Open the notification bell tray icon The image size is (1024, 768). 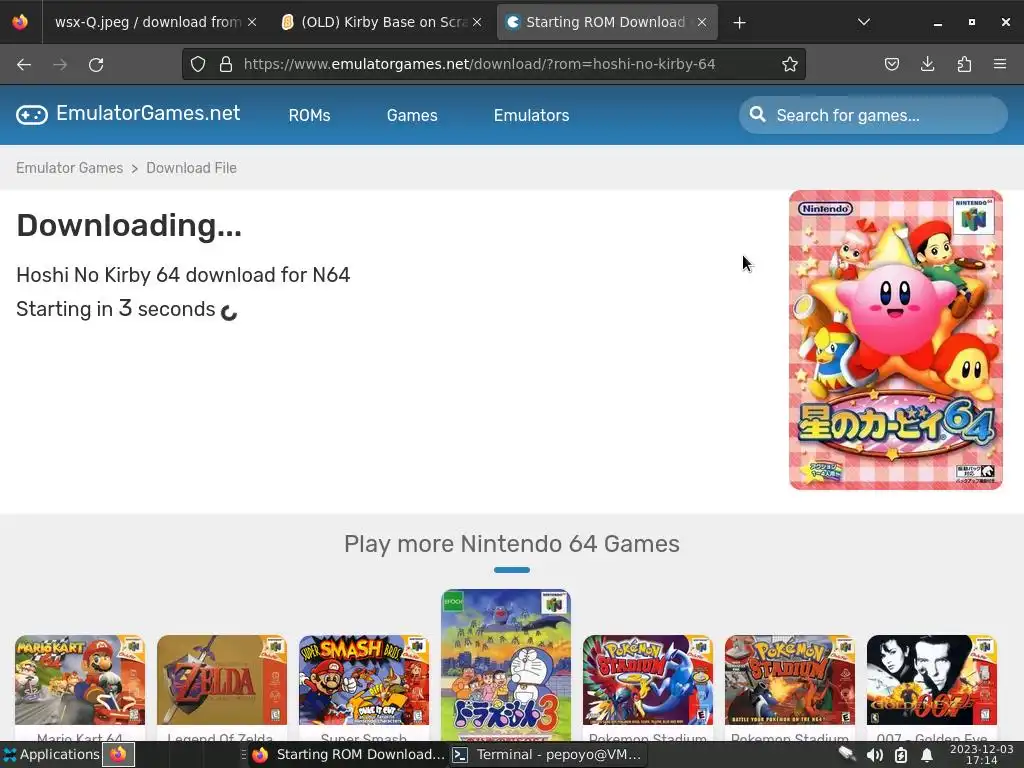[x=926, y=756]
